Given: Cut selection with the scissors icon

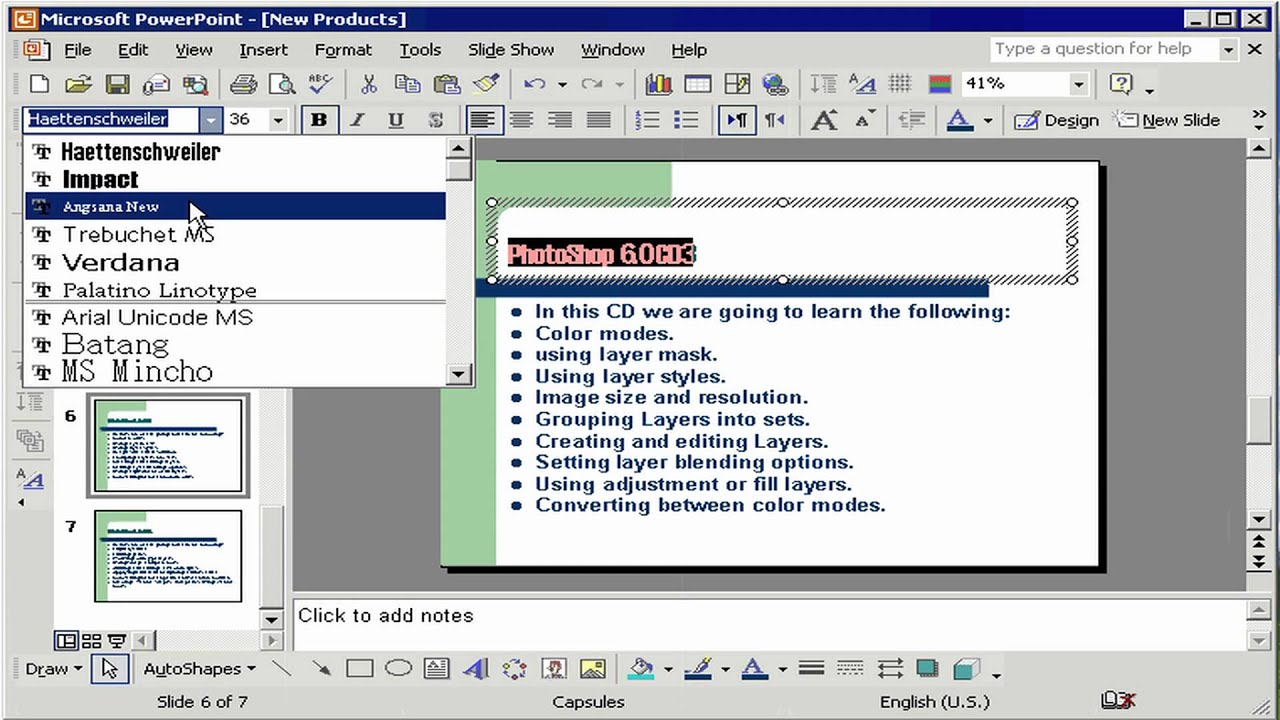Looking at the screenshot, I should click(368, 84).
